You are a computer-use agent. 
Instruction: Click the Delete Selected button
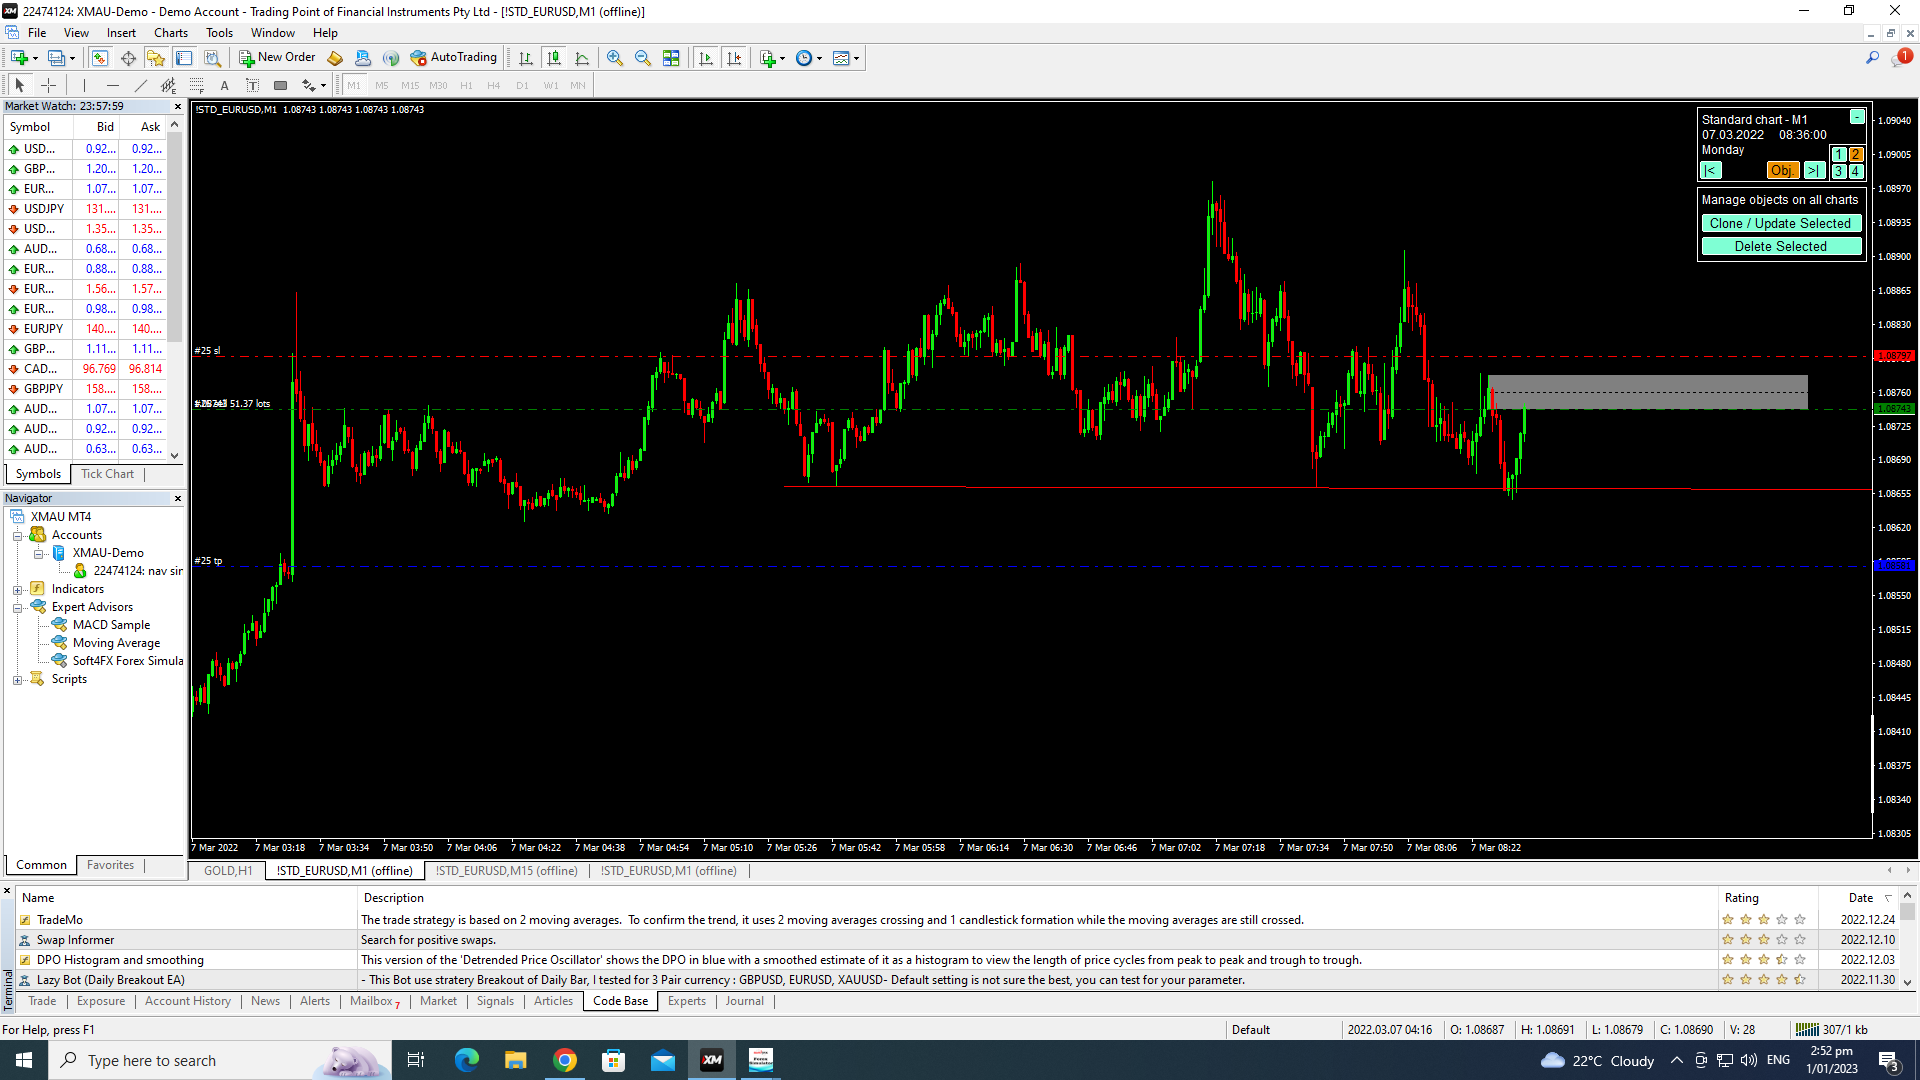[x=1780, y=247]
